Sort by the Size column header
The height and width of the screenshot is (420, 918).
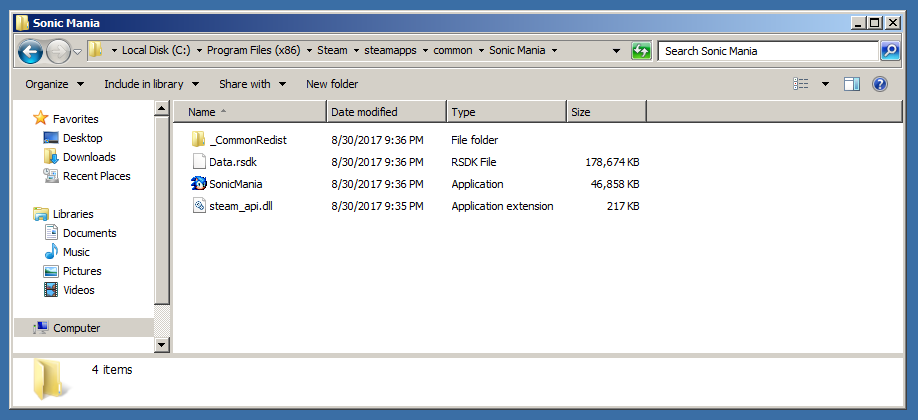607,112
